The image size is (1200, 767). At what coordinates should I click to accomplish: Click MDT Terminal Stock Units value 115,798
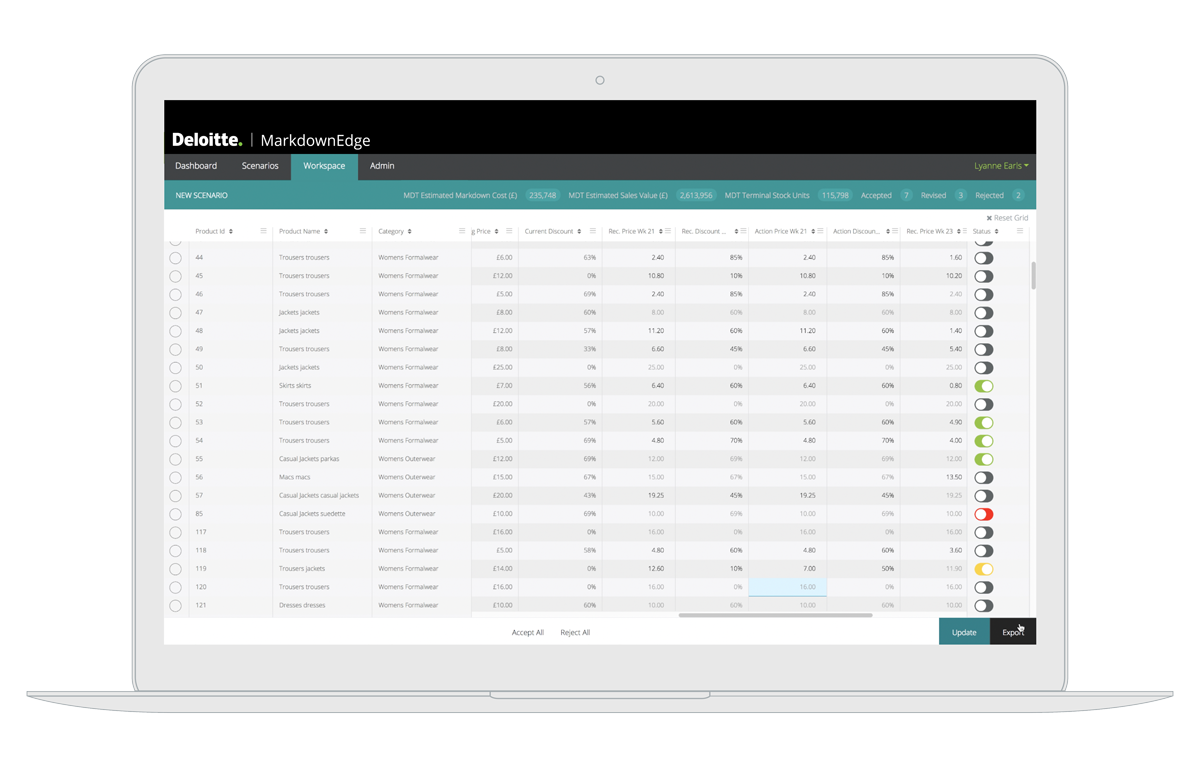pyautogui.click(x=834, y=195)
